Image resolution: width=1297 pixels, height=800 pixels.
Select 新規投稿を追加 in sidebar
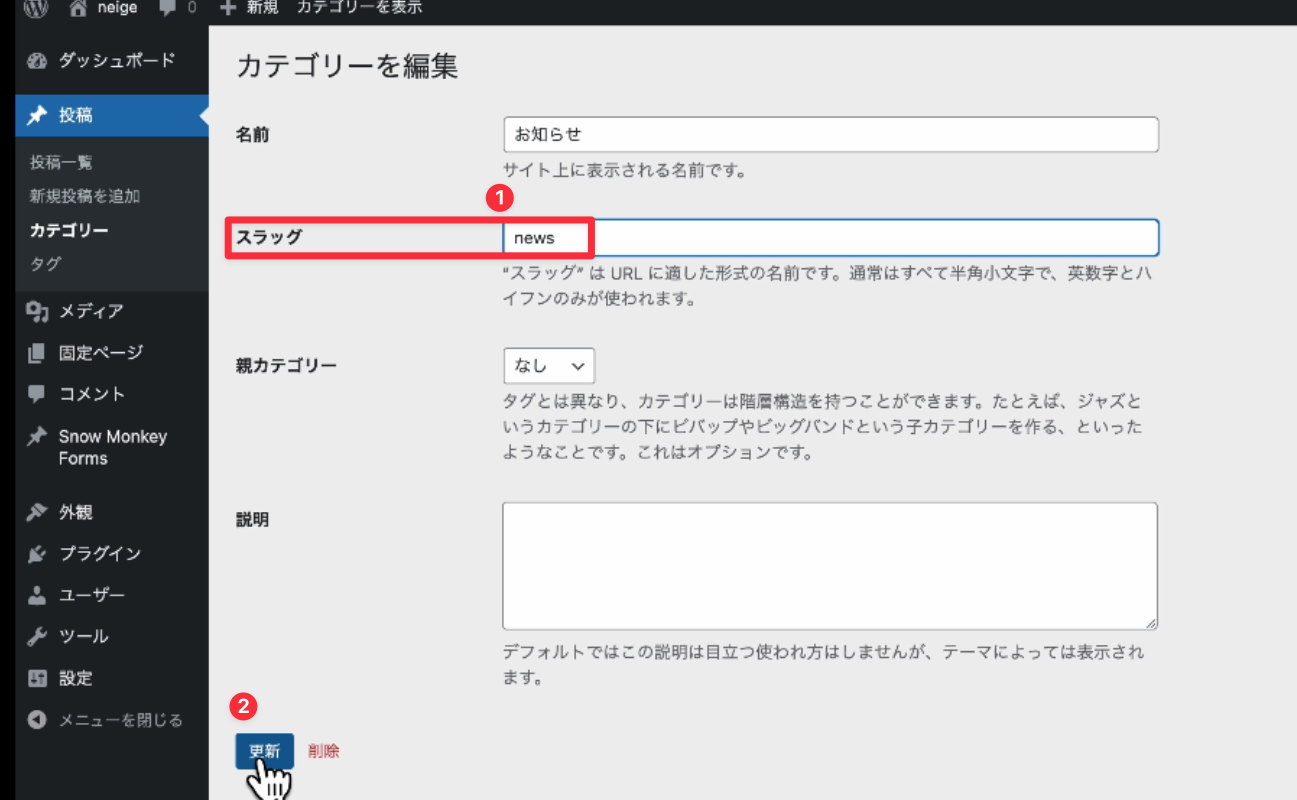click(x=85, y=196)
